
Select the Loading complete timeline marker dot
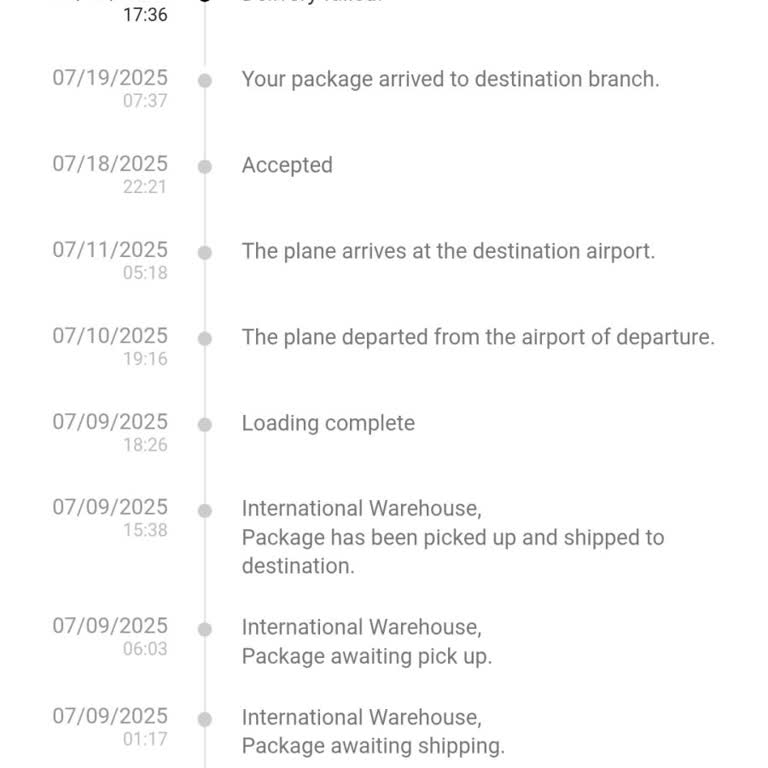point(205,425)
